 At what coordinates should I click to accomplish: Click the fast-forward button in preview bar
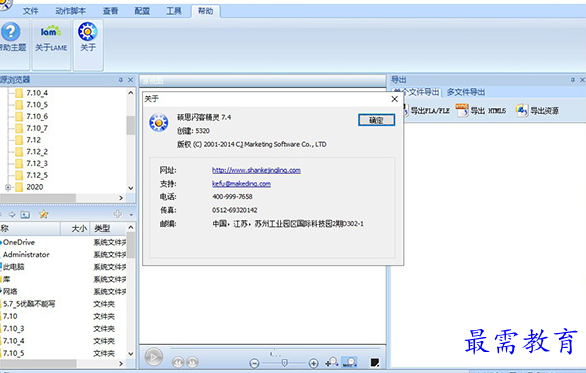[192, 362]
